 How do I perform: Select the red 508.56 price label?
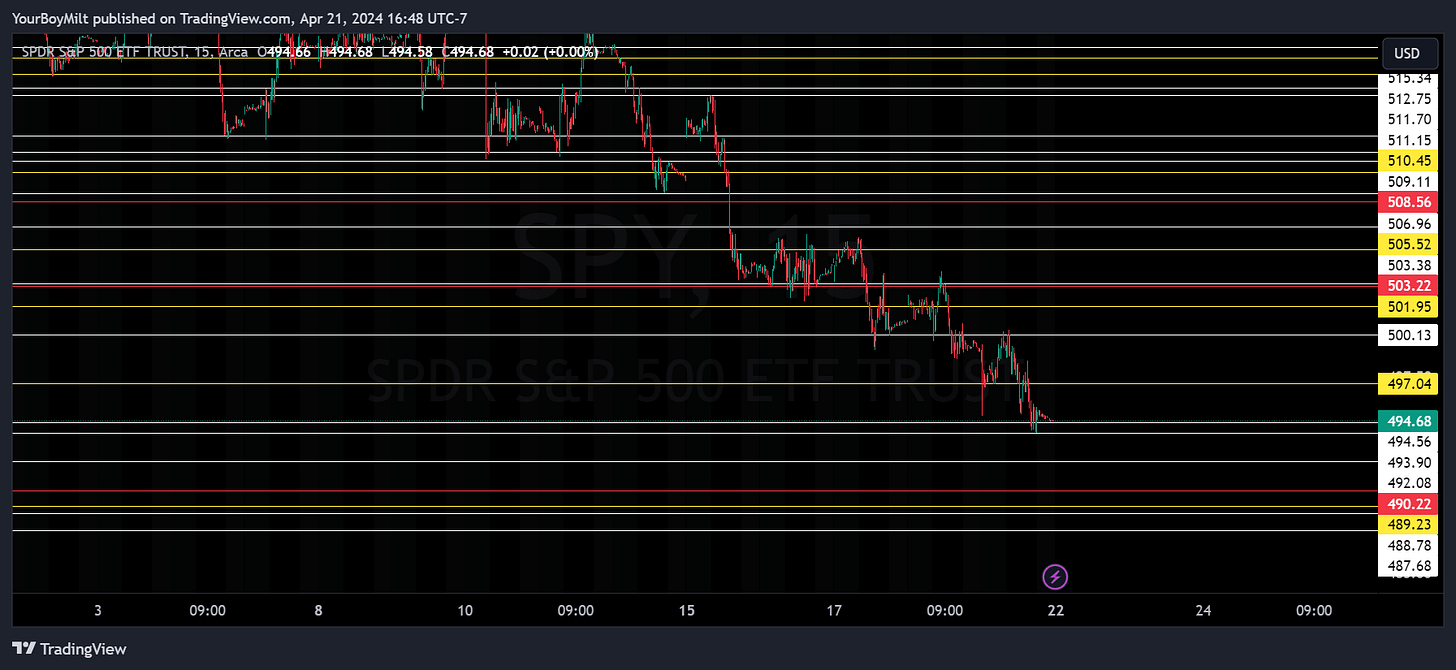1407,202
